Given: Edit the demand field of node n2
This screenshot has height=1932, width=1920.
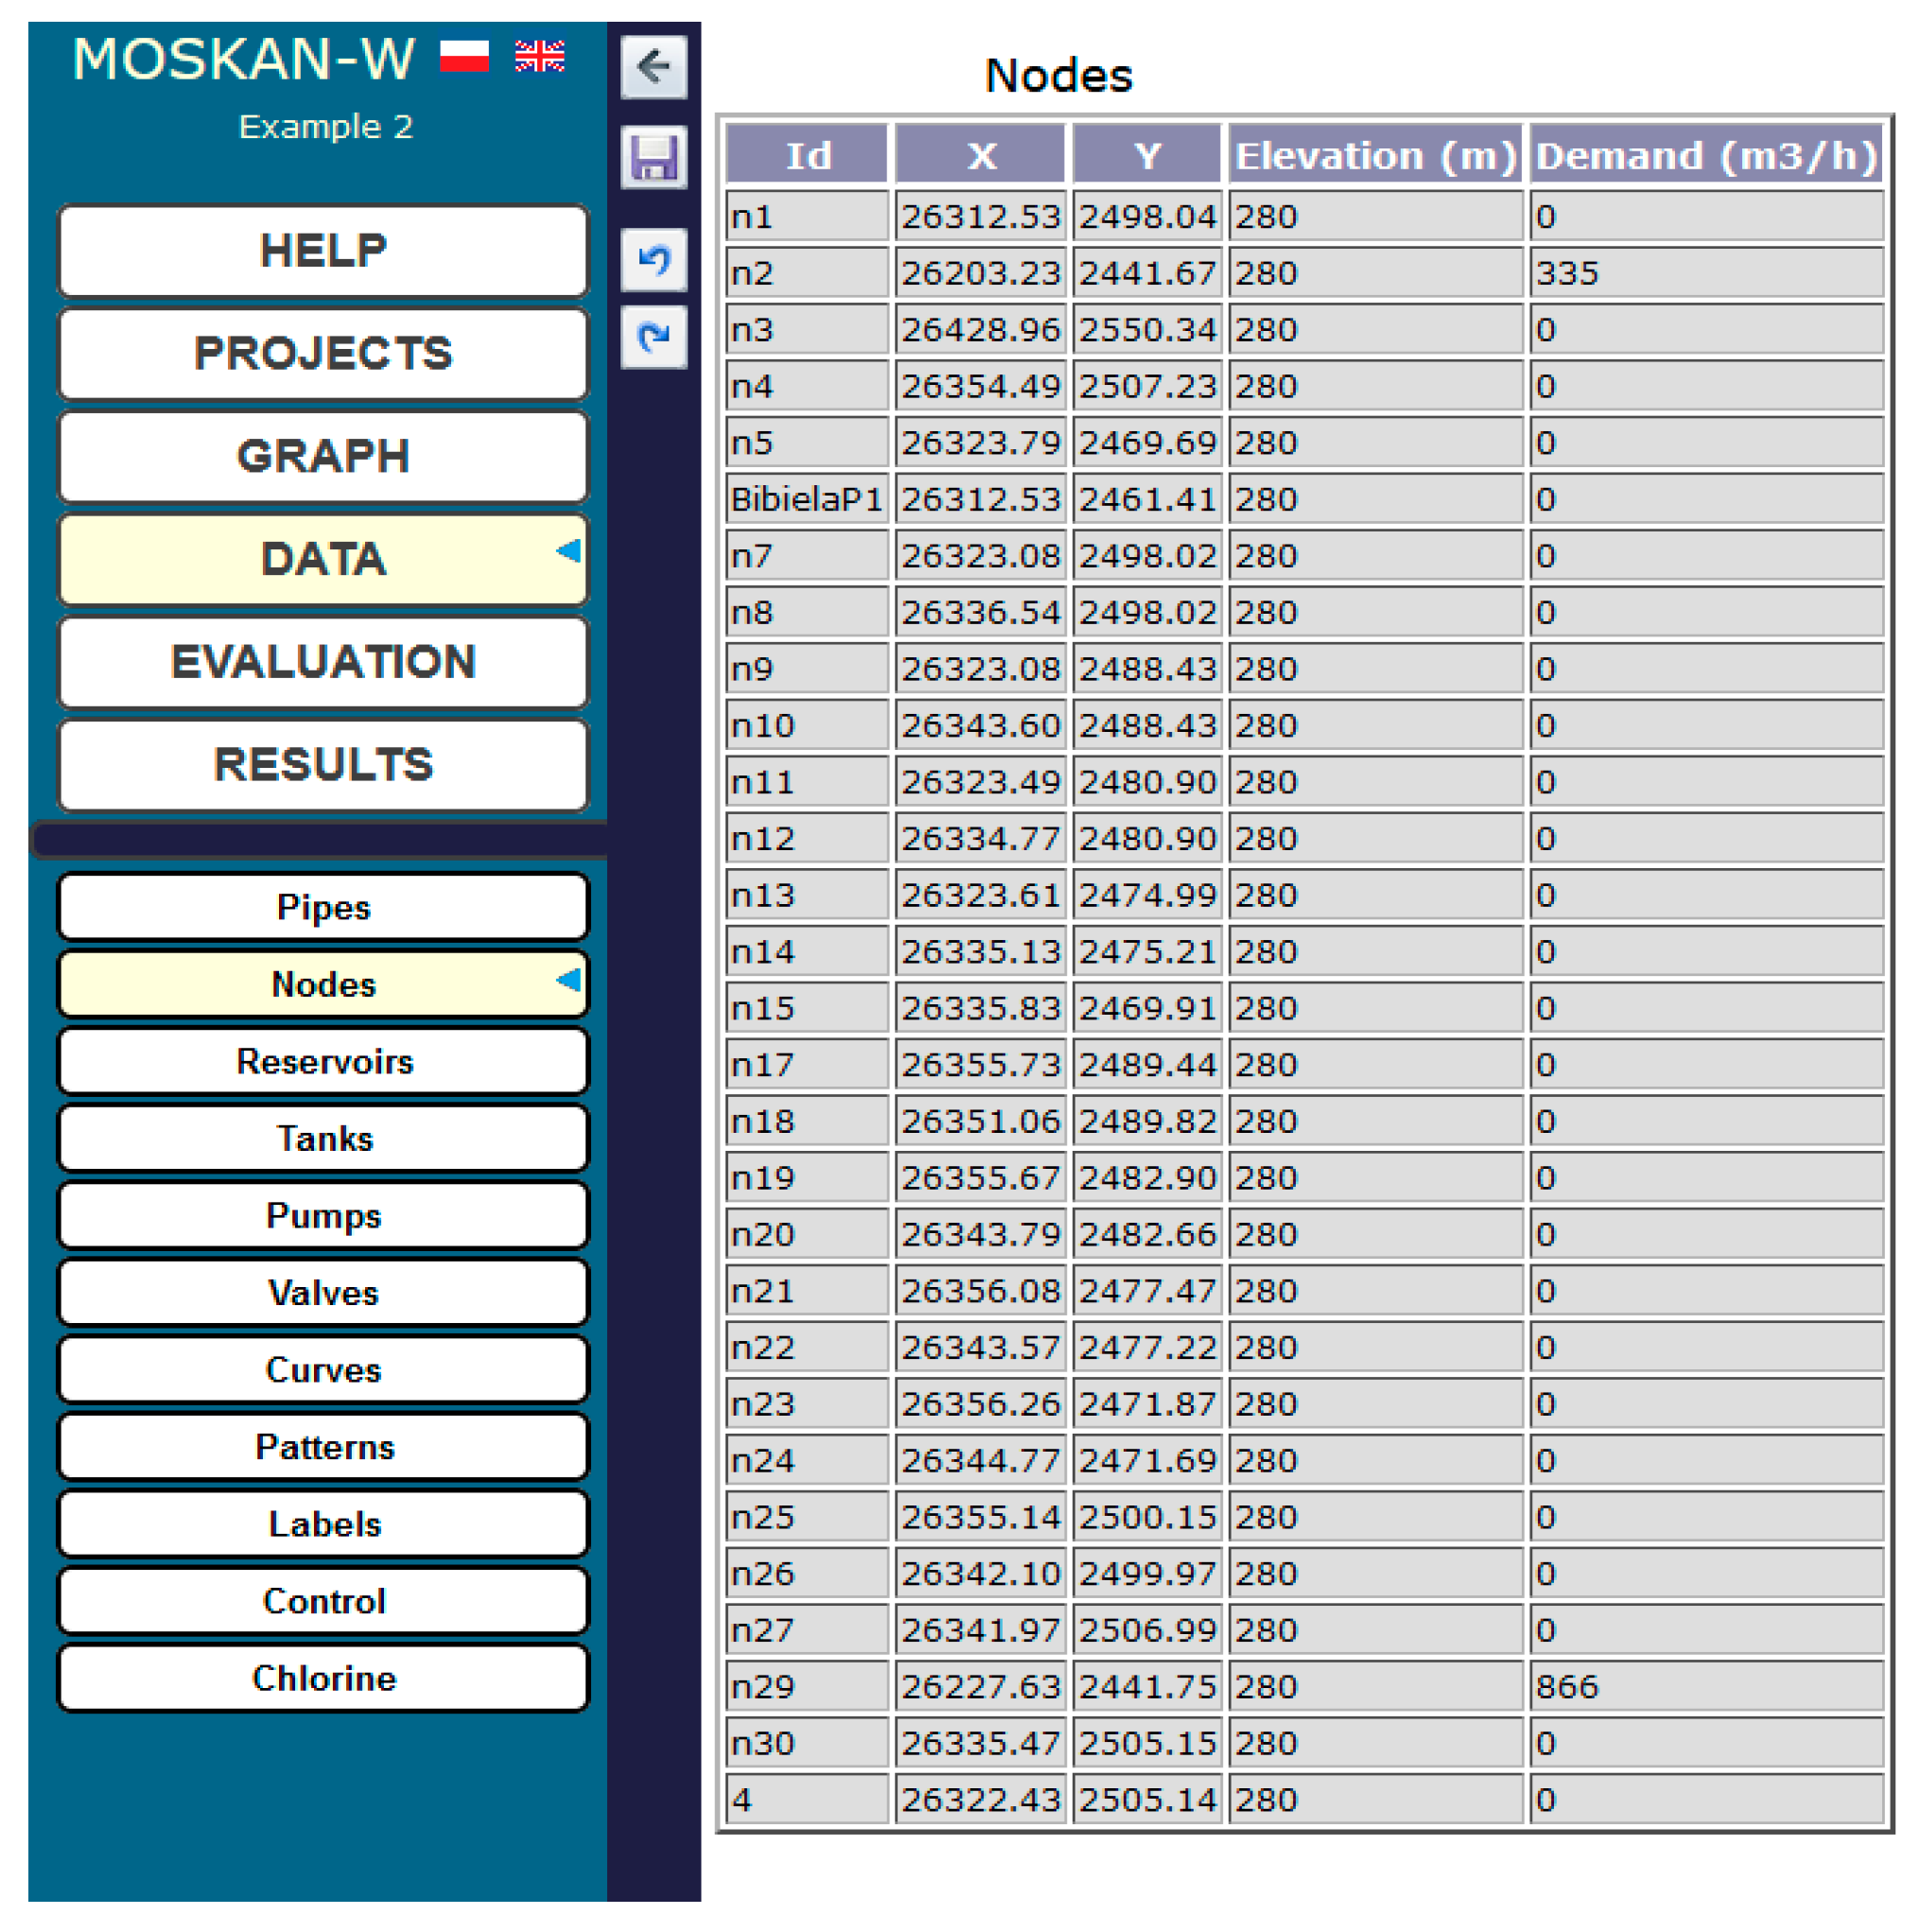Looking at the screenshot, I should point(1704,273).
